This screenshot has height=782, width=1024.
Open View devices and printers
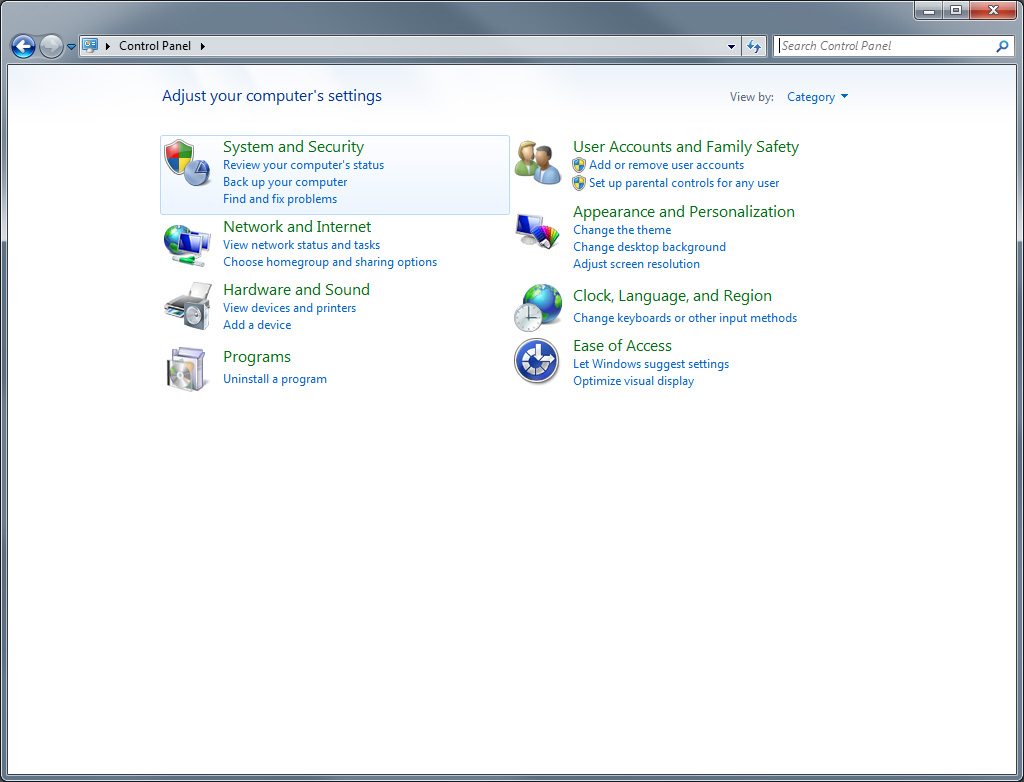(x=289, y=308)
